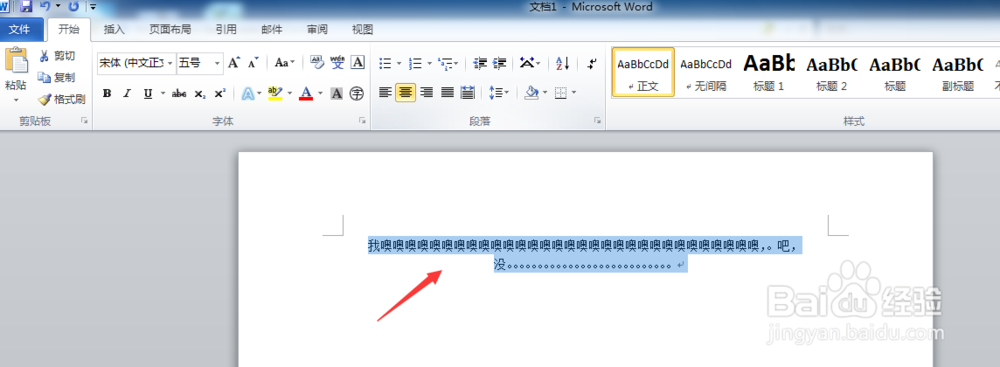
Task: Align text left
Action: pos(385,93)
